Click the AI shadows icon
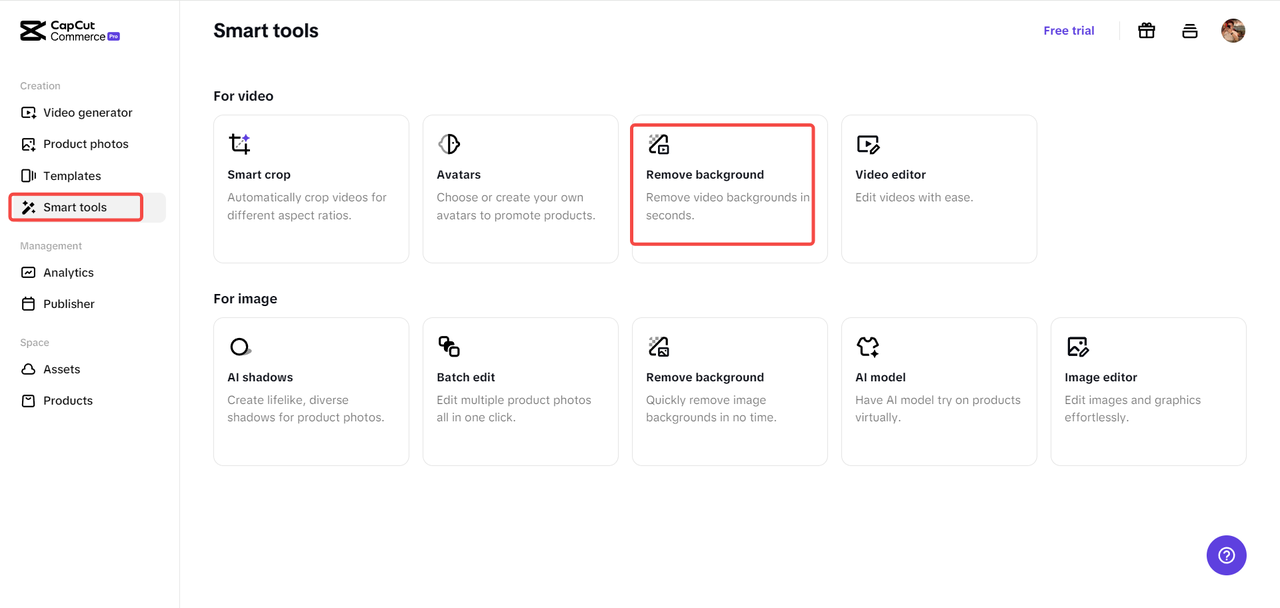Viewport: 1280px width, 608px height. tap(240, 347)
